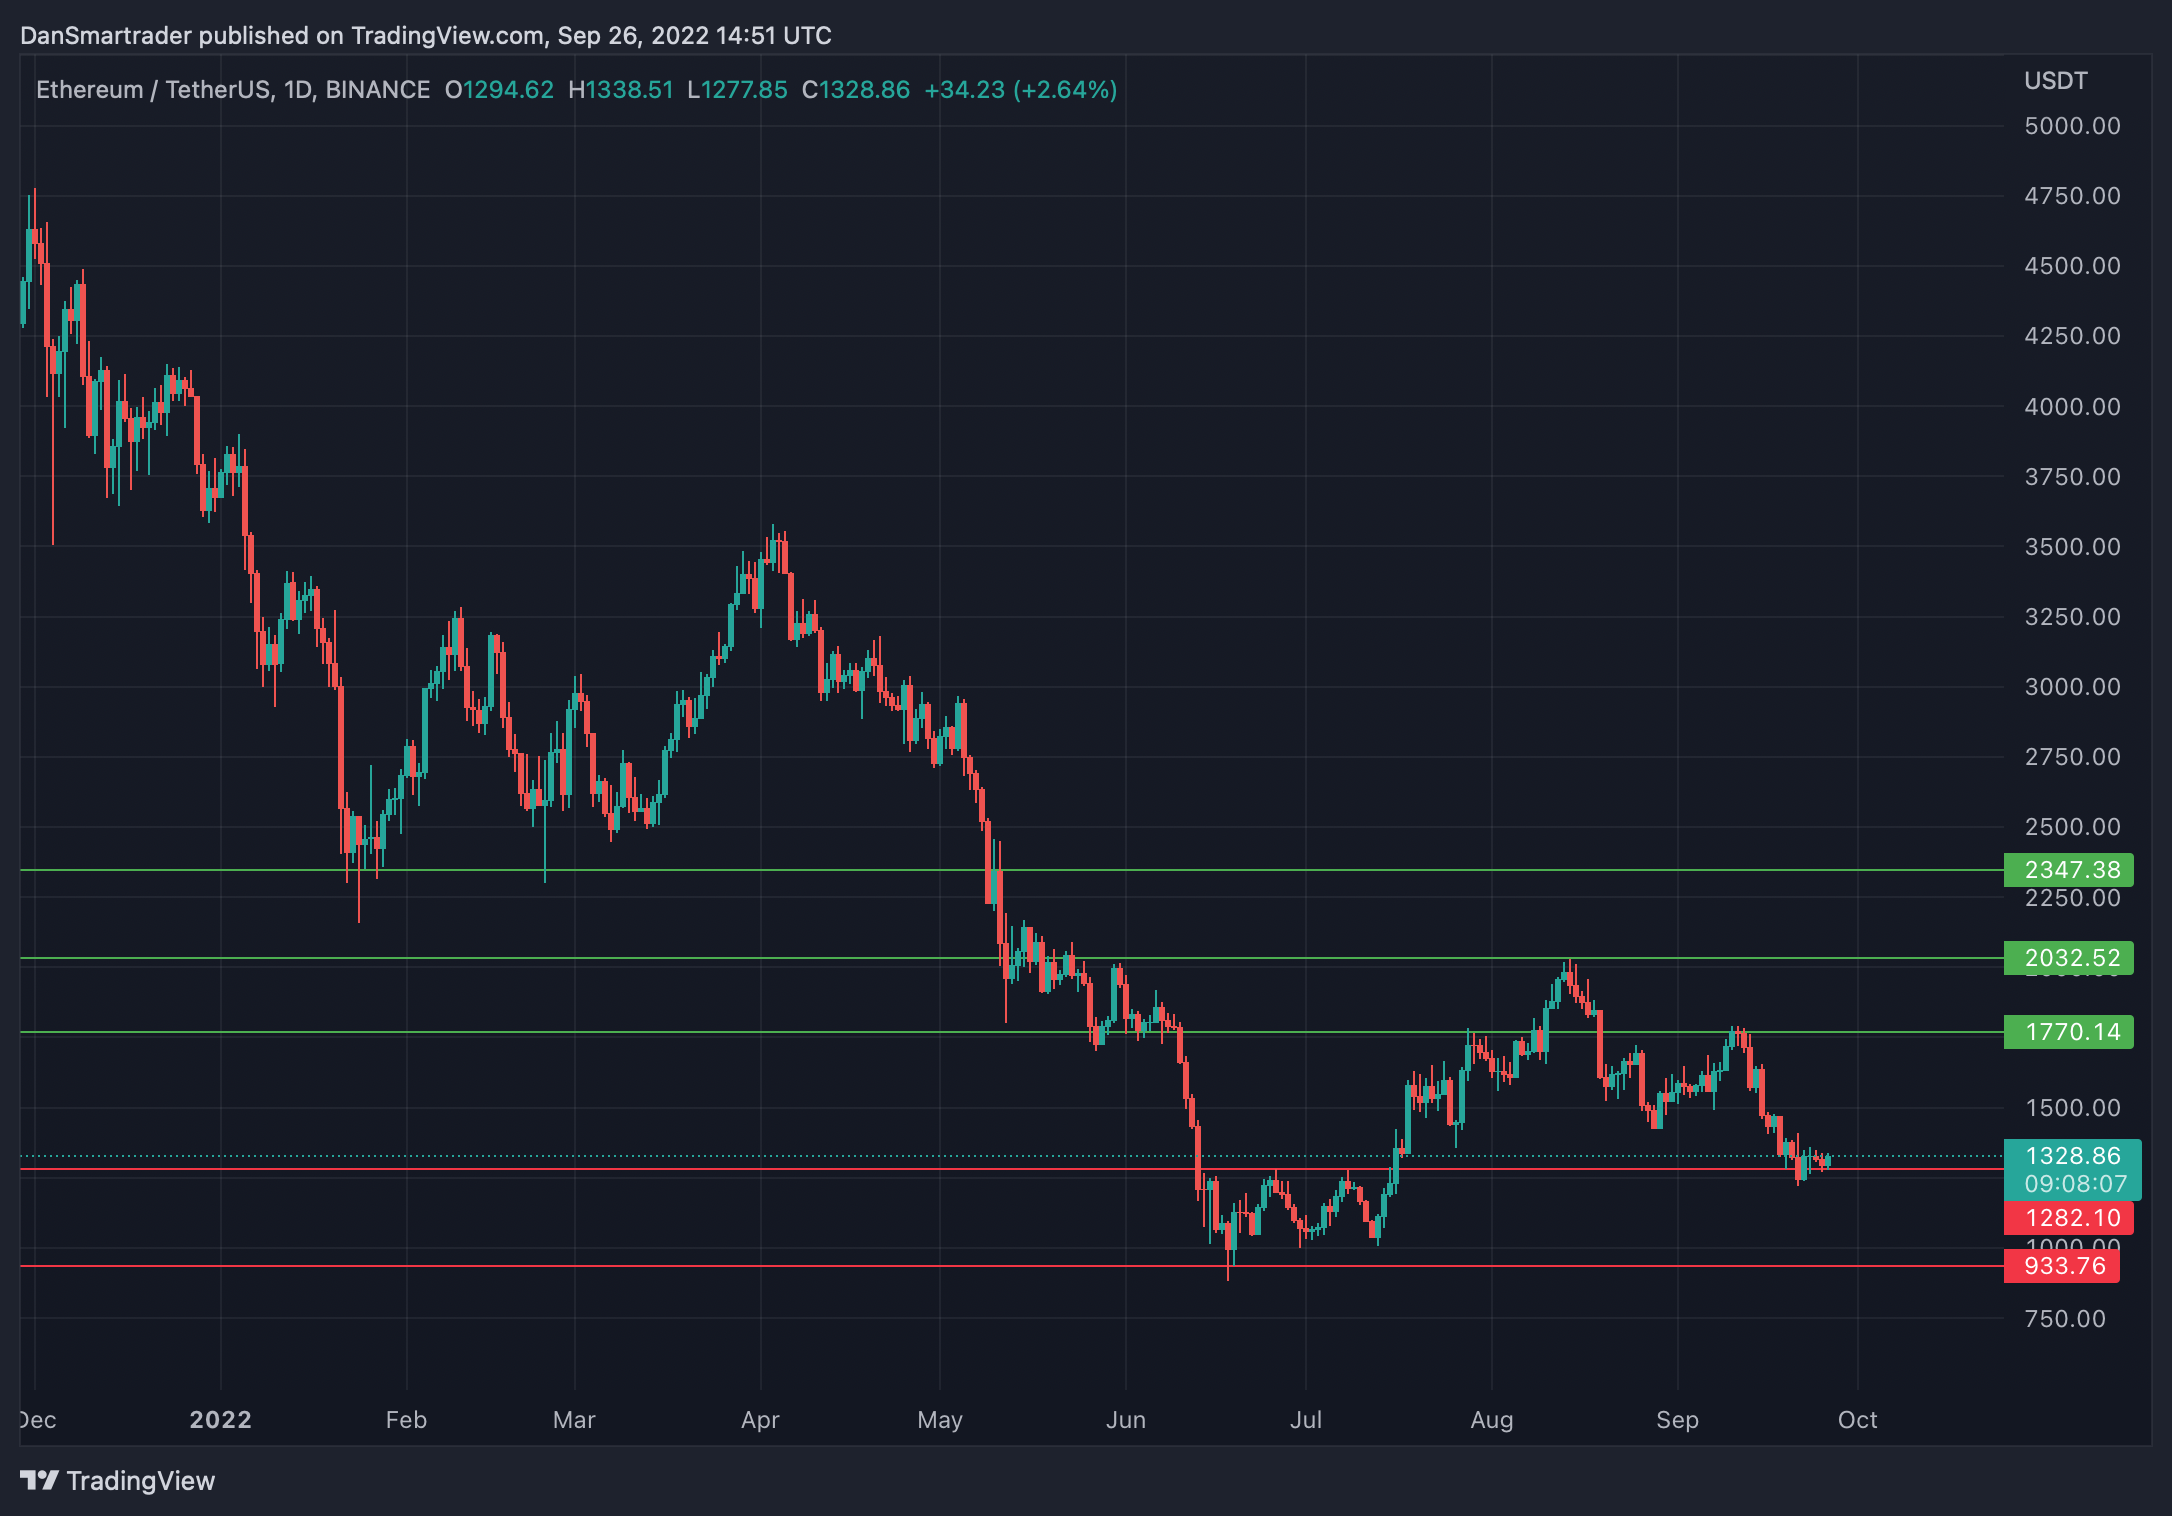The height and width of the screenshot is (1516, 2172).
Task: Click the TradingView logo icon
Action: pos(40,1480)
